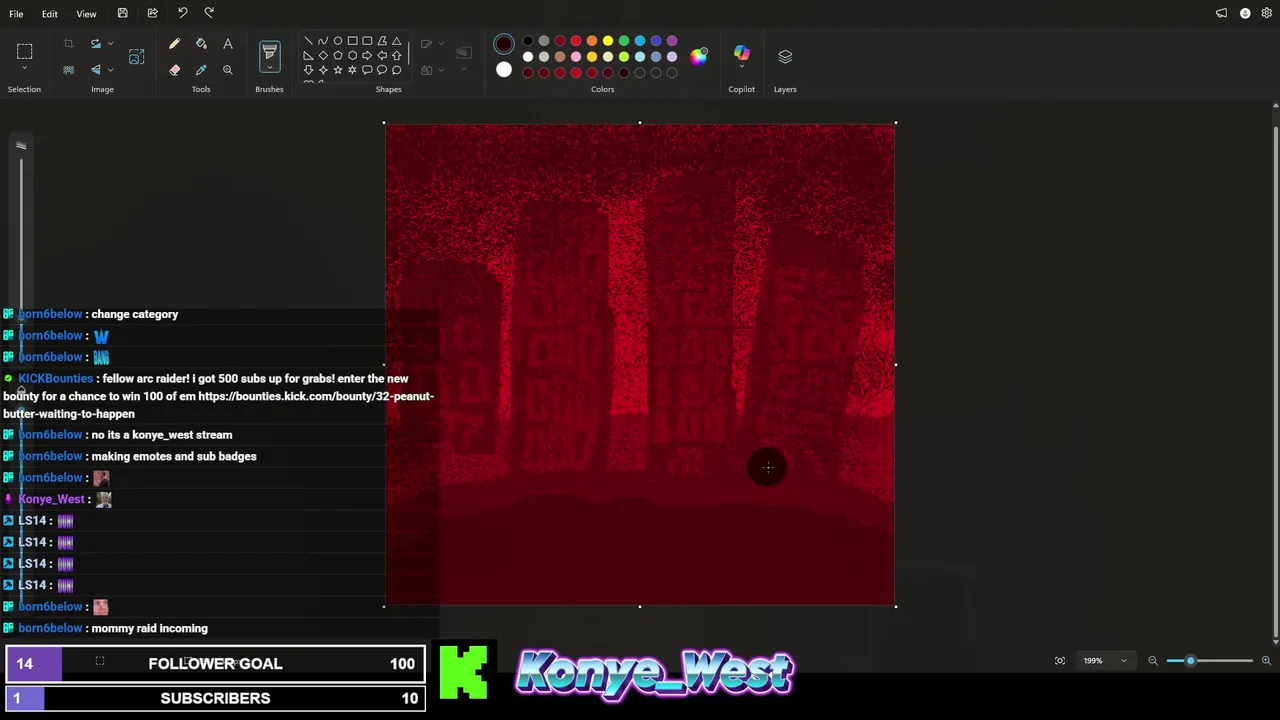
Task: Click the Rotate image icon
Action: 95,44
